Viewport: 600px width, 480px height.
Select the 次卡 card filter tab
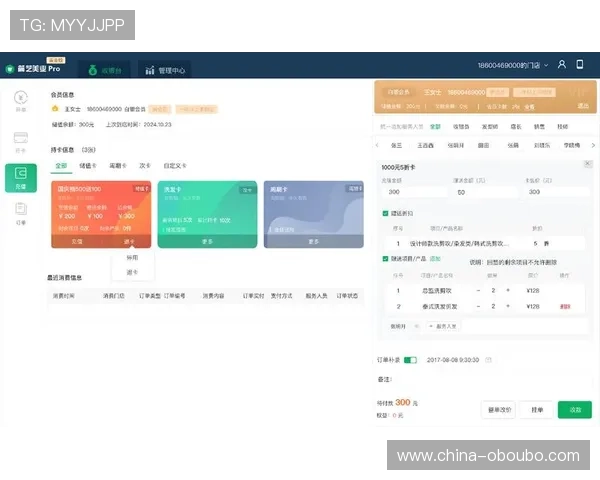[145, 166]
